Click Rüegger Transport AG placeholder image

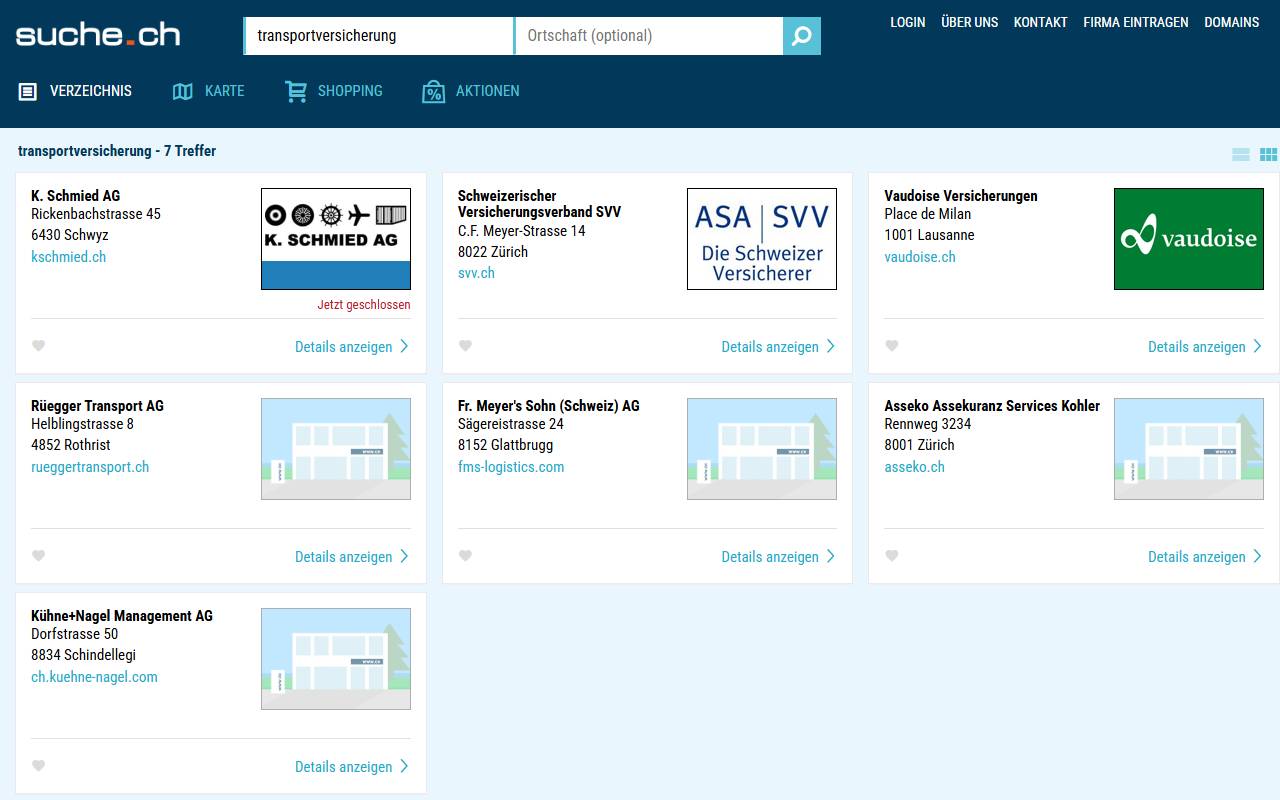336,449
